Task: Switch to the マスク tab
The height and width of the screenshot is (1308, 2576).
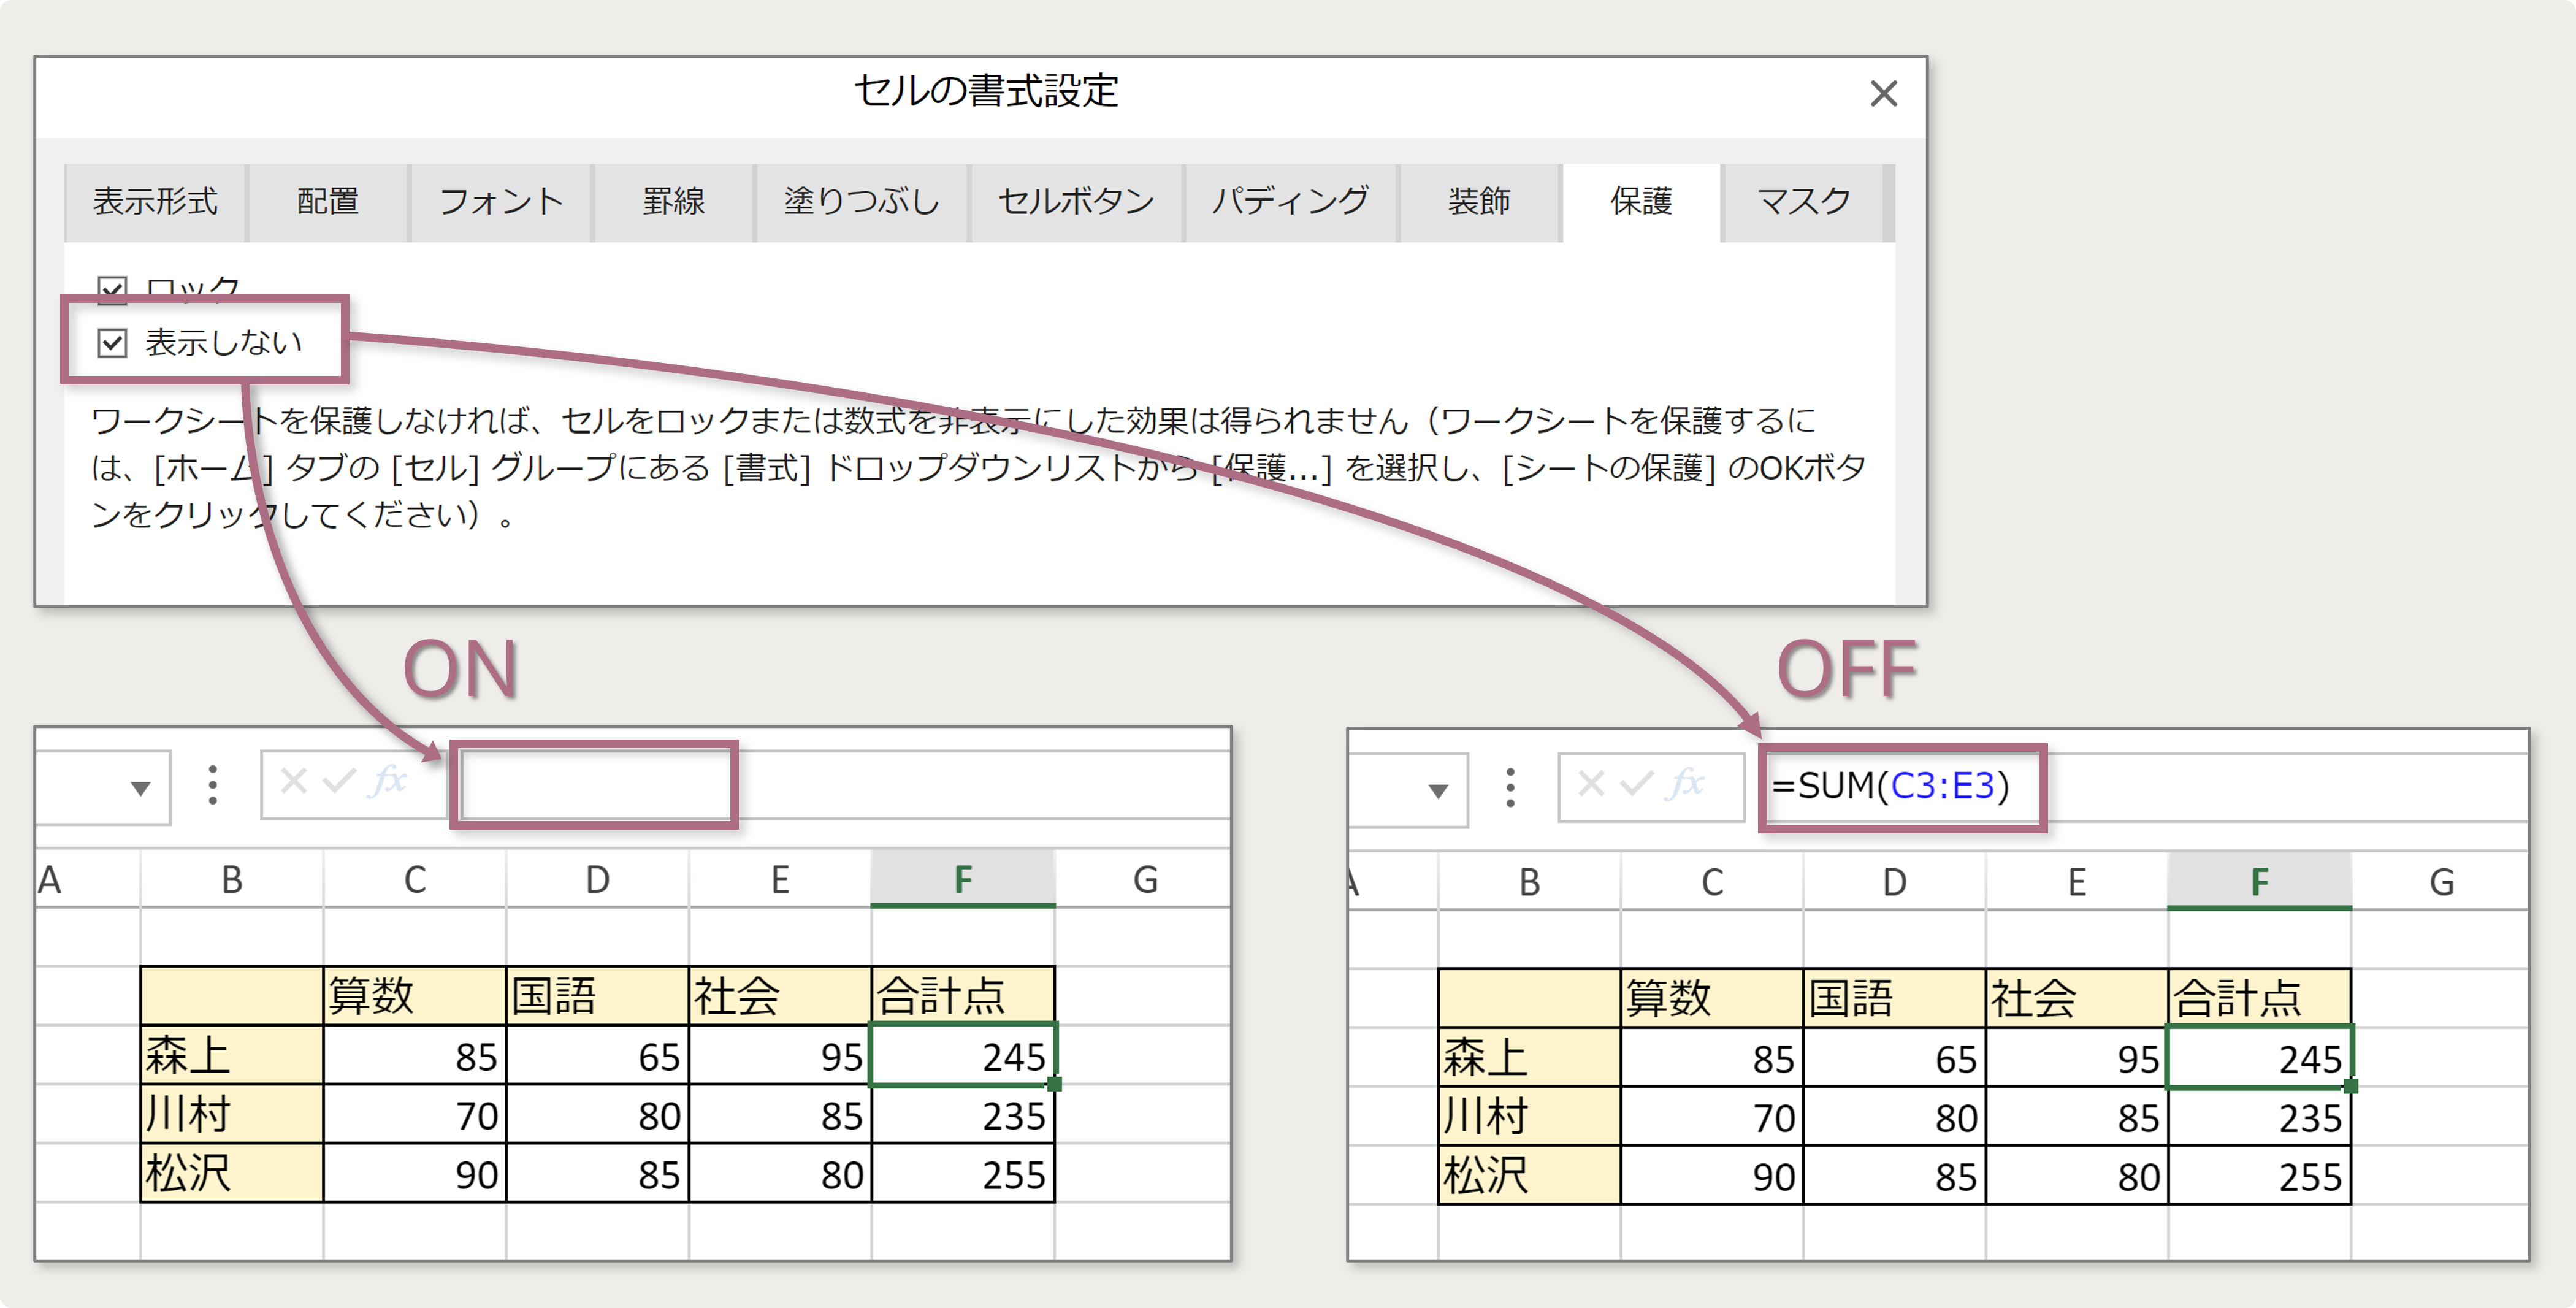Action: tap(1804, 202)
